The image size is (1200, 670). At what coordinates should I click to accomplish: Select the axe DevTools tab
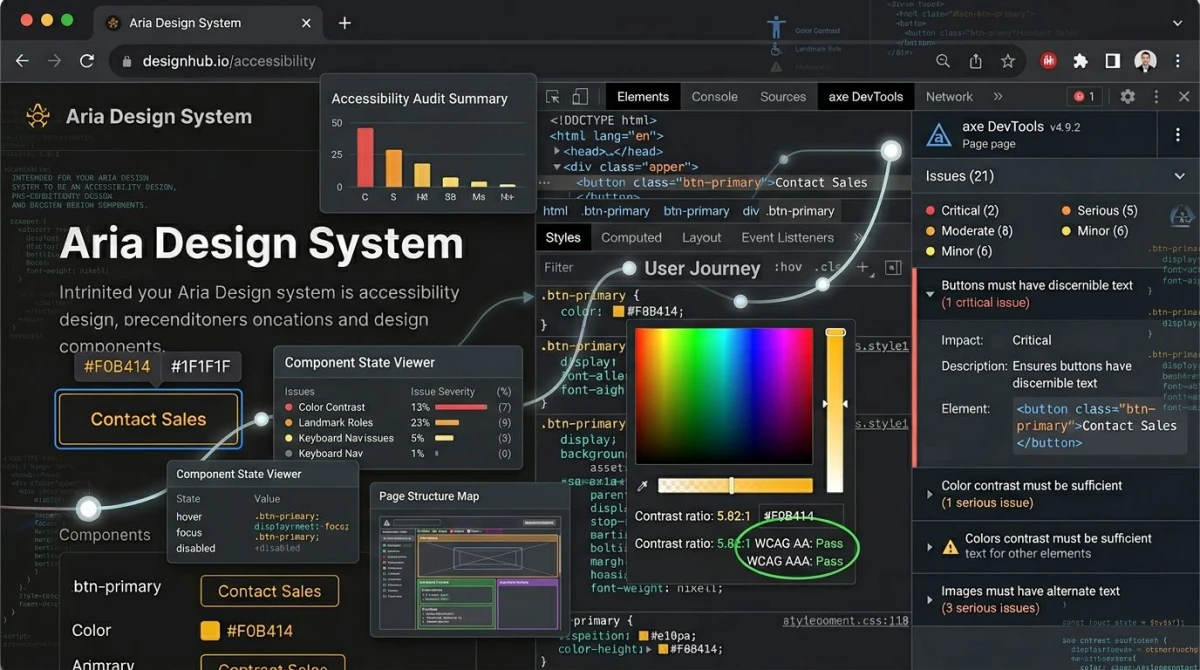tap(865, 97)
